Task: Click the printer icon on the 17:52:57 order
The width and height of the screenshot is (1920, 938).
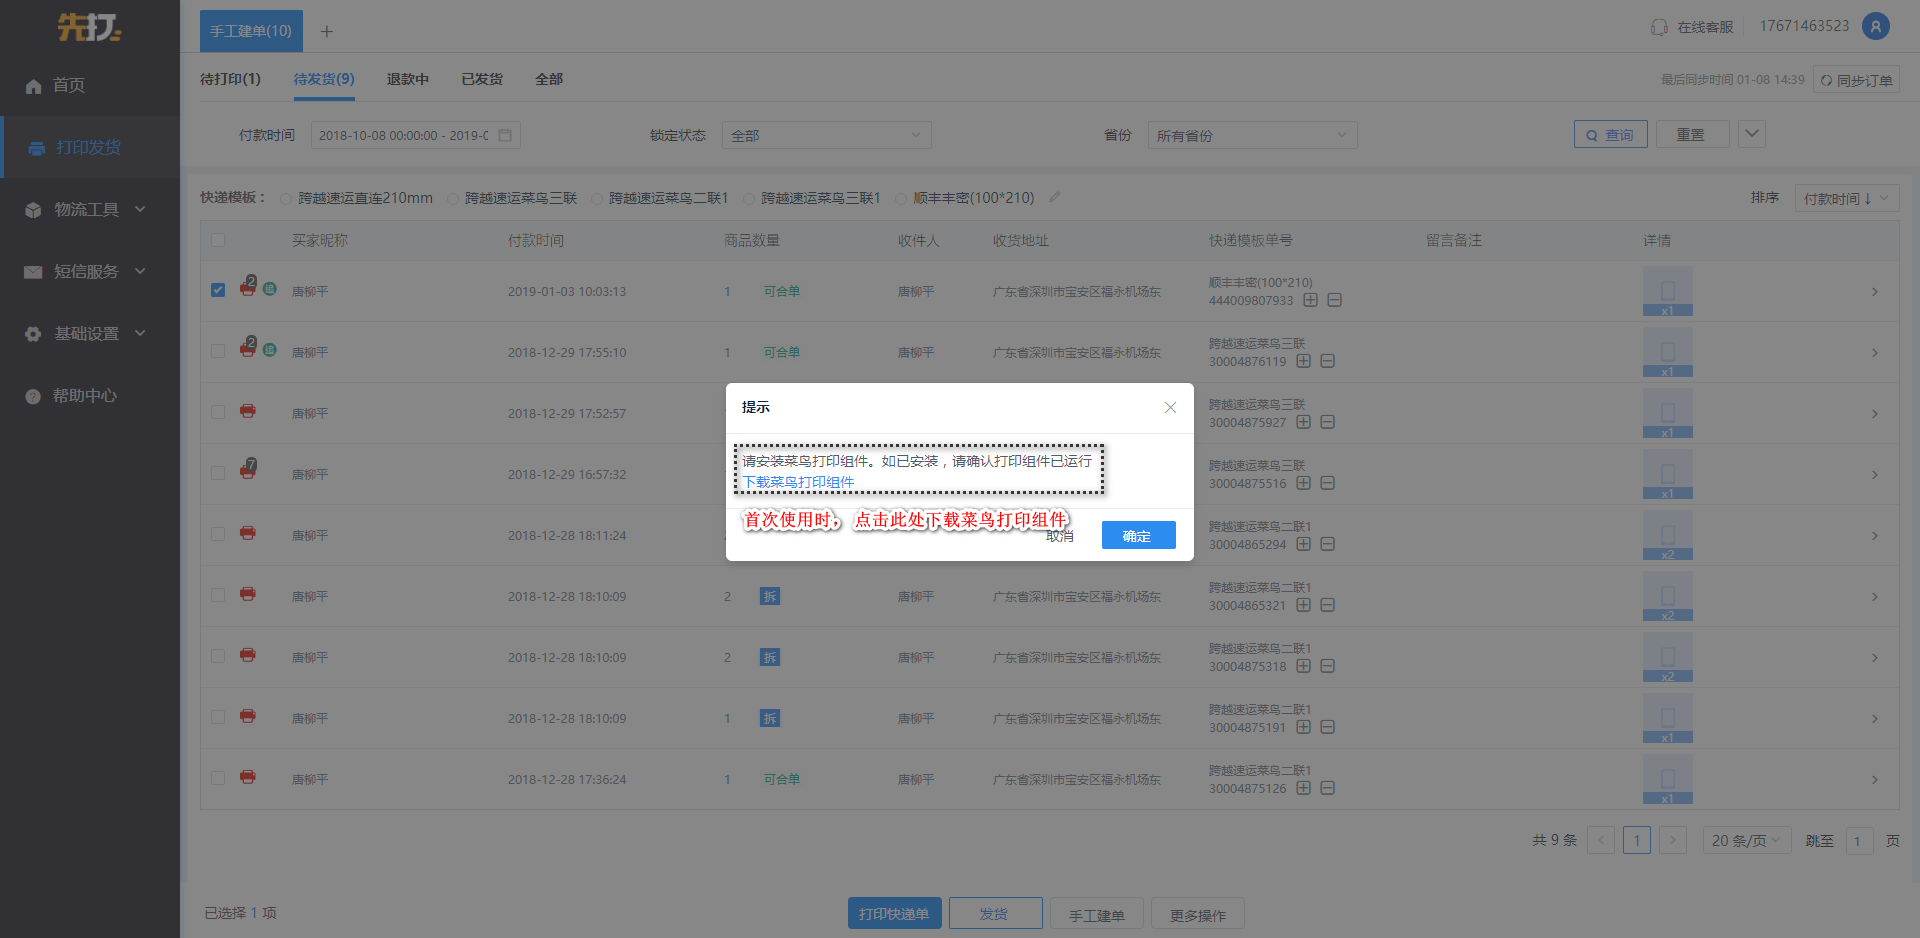Action: [x=248, y=411]
